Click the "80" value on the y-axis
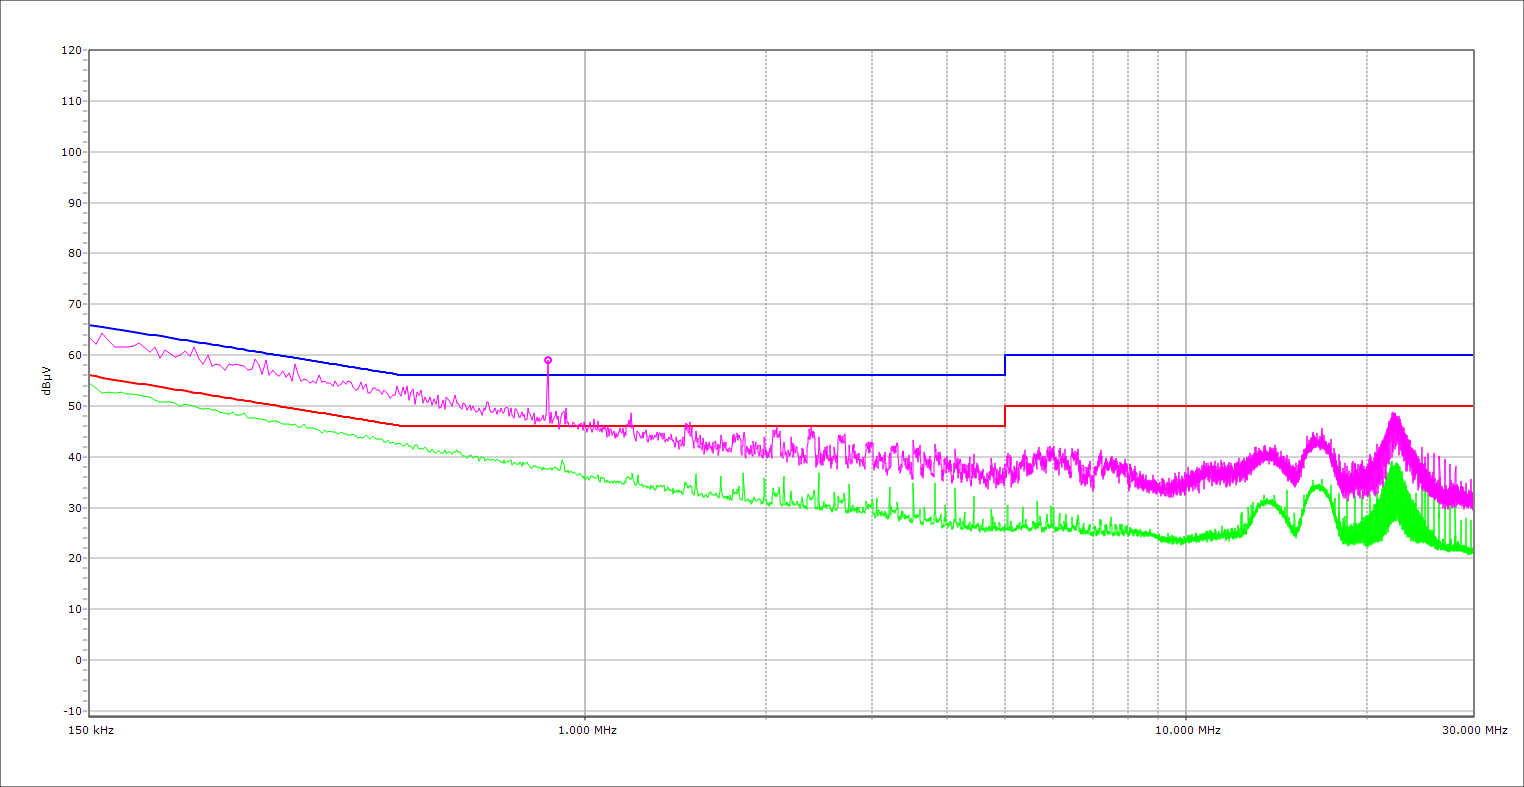 coord(74,254)
